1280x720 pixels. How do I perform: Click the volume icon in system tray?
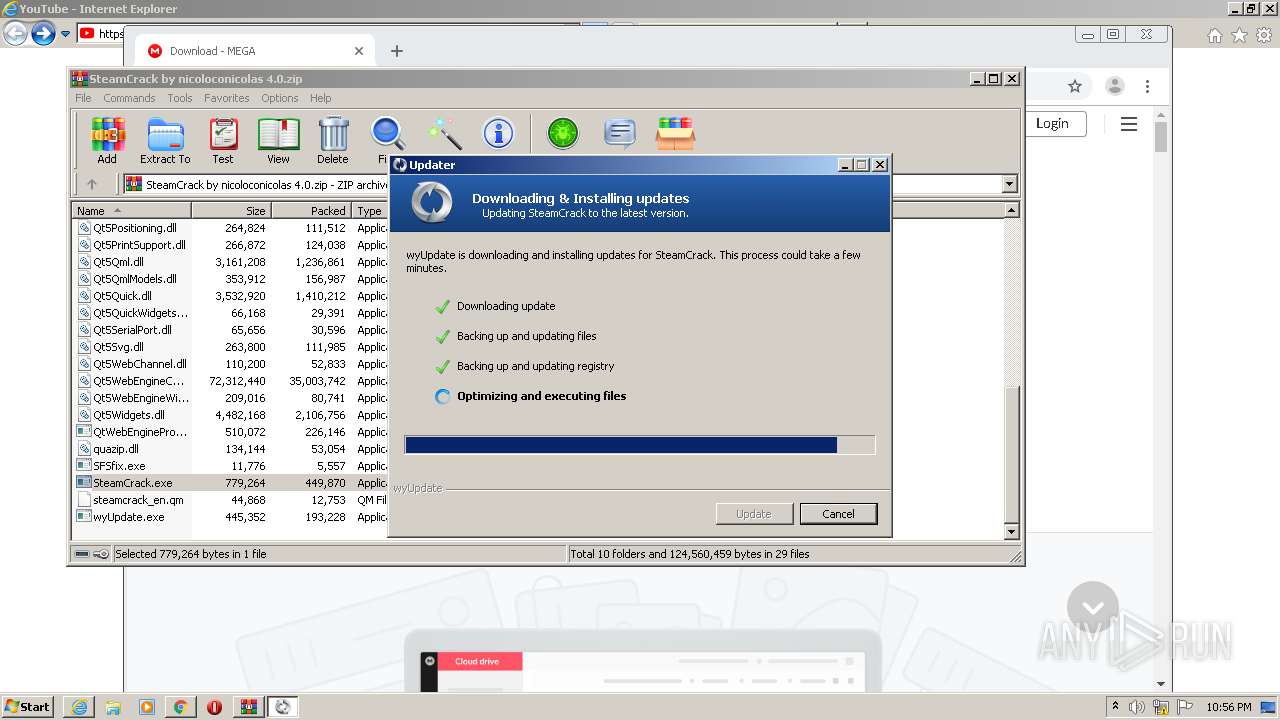1137,707
